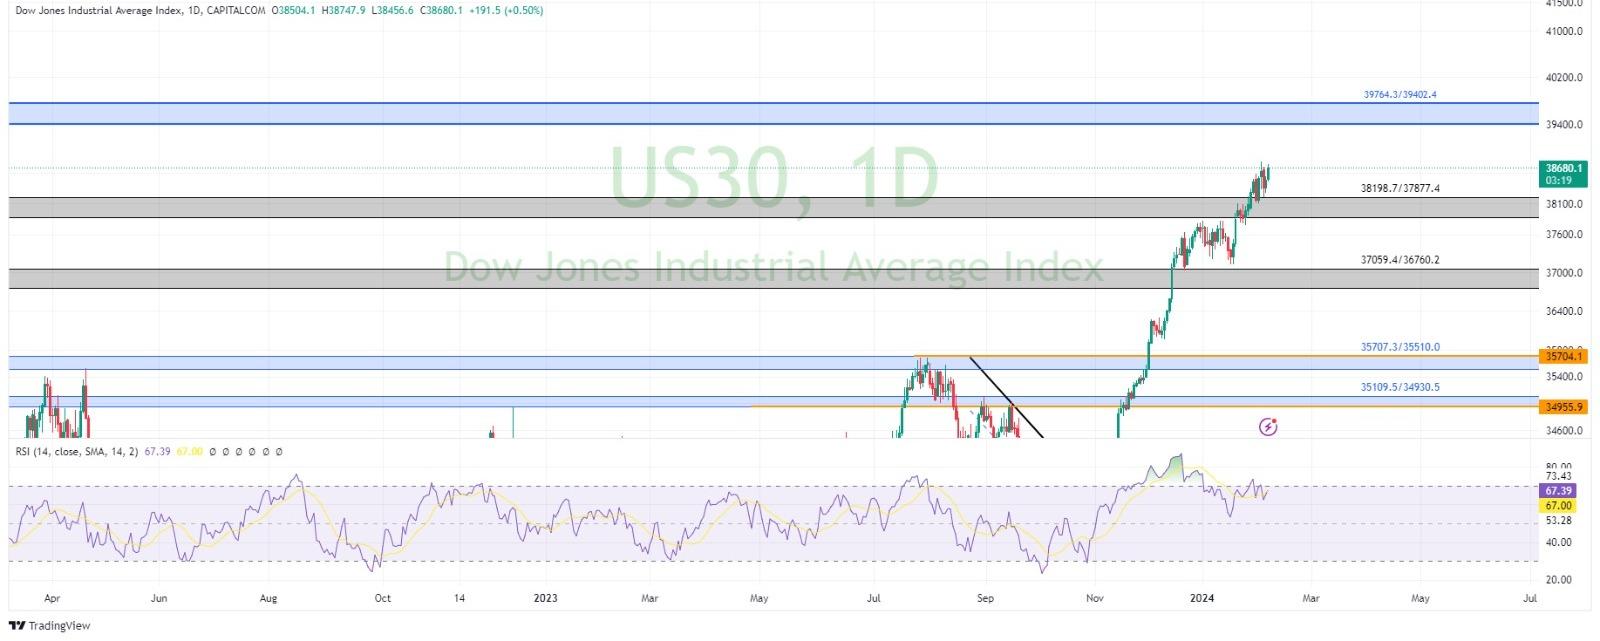Screen dimensions: 1600x641
Task: Select the yellow 67.00 RSI axis label
Action: coord(1560,506)
